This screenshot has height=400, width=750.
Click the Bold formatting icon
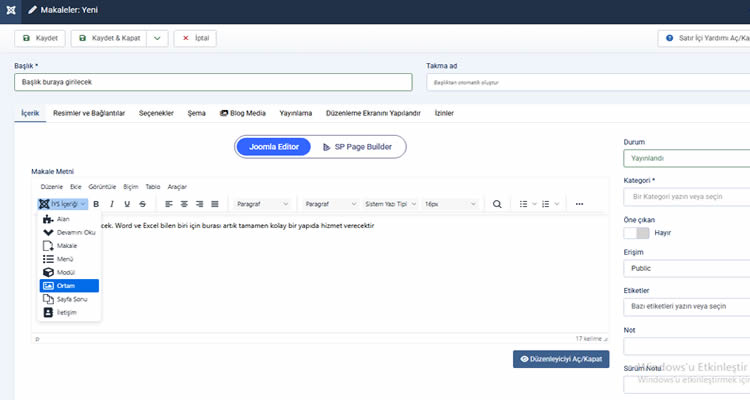[x=97, y=204]
